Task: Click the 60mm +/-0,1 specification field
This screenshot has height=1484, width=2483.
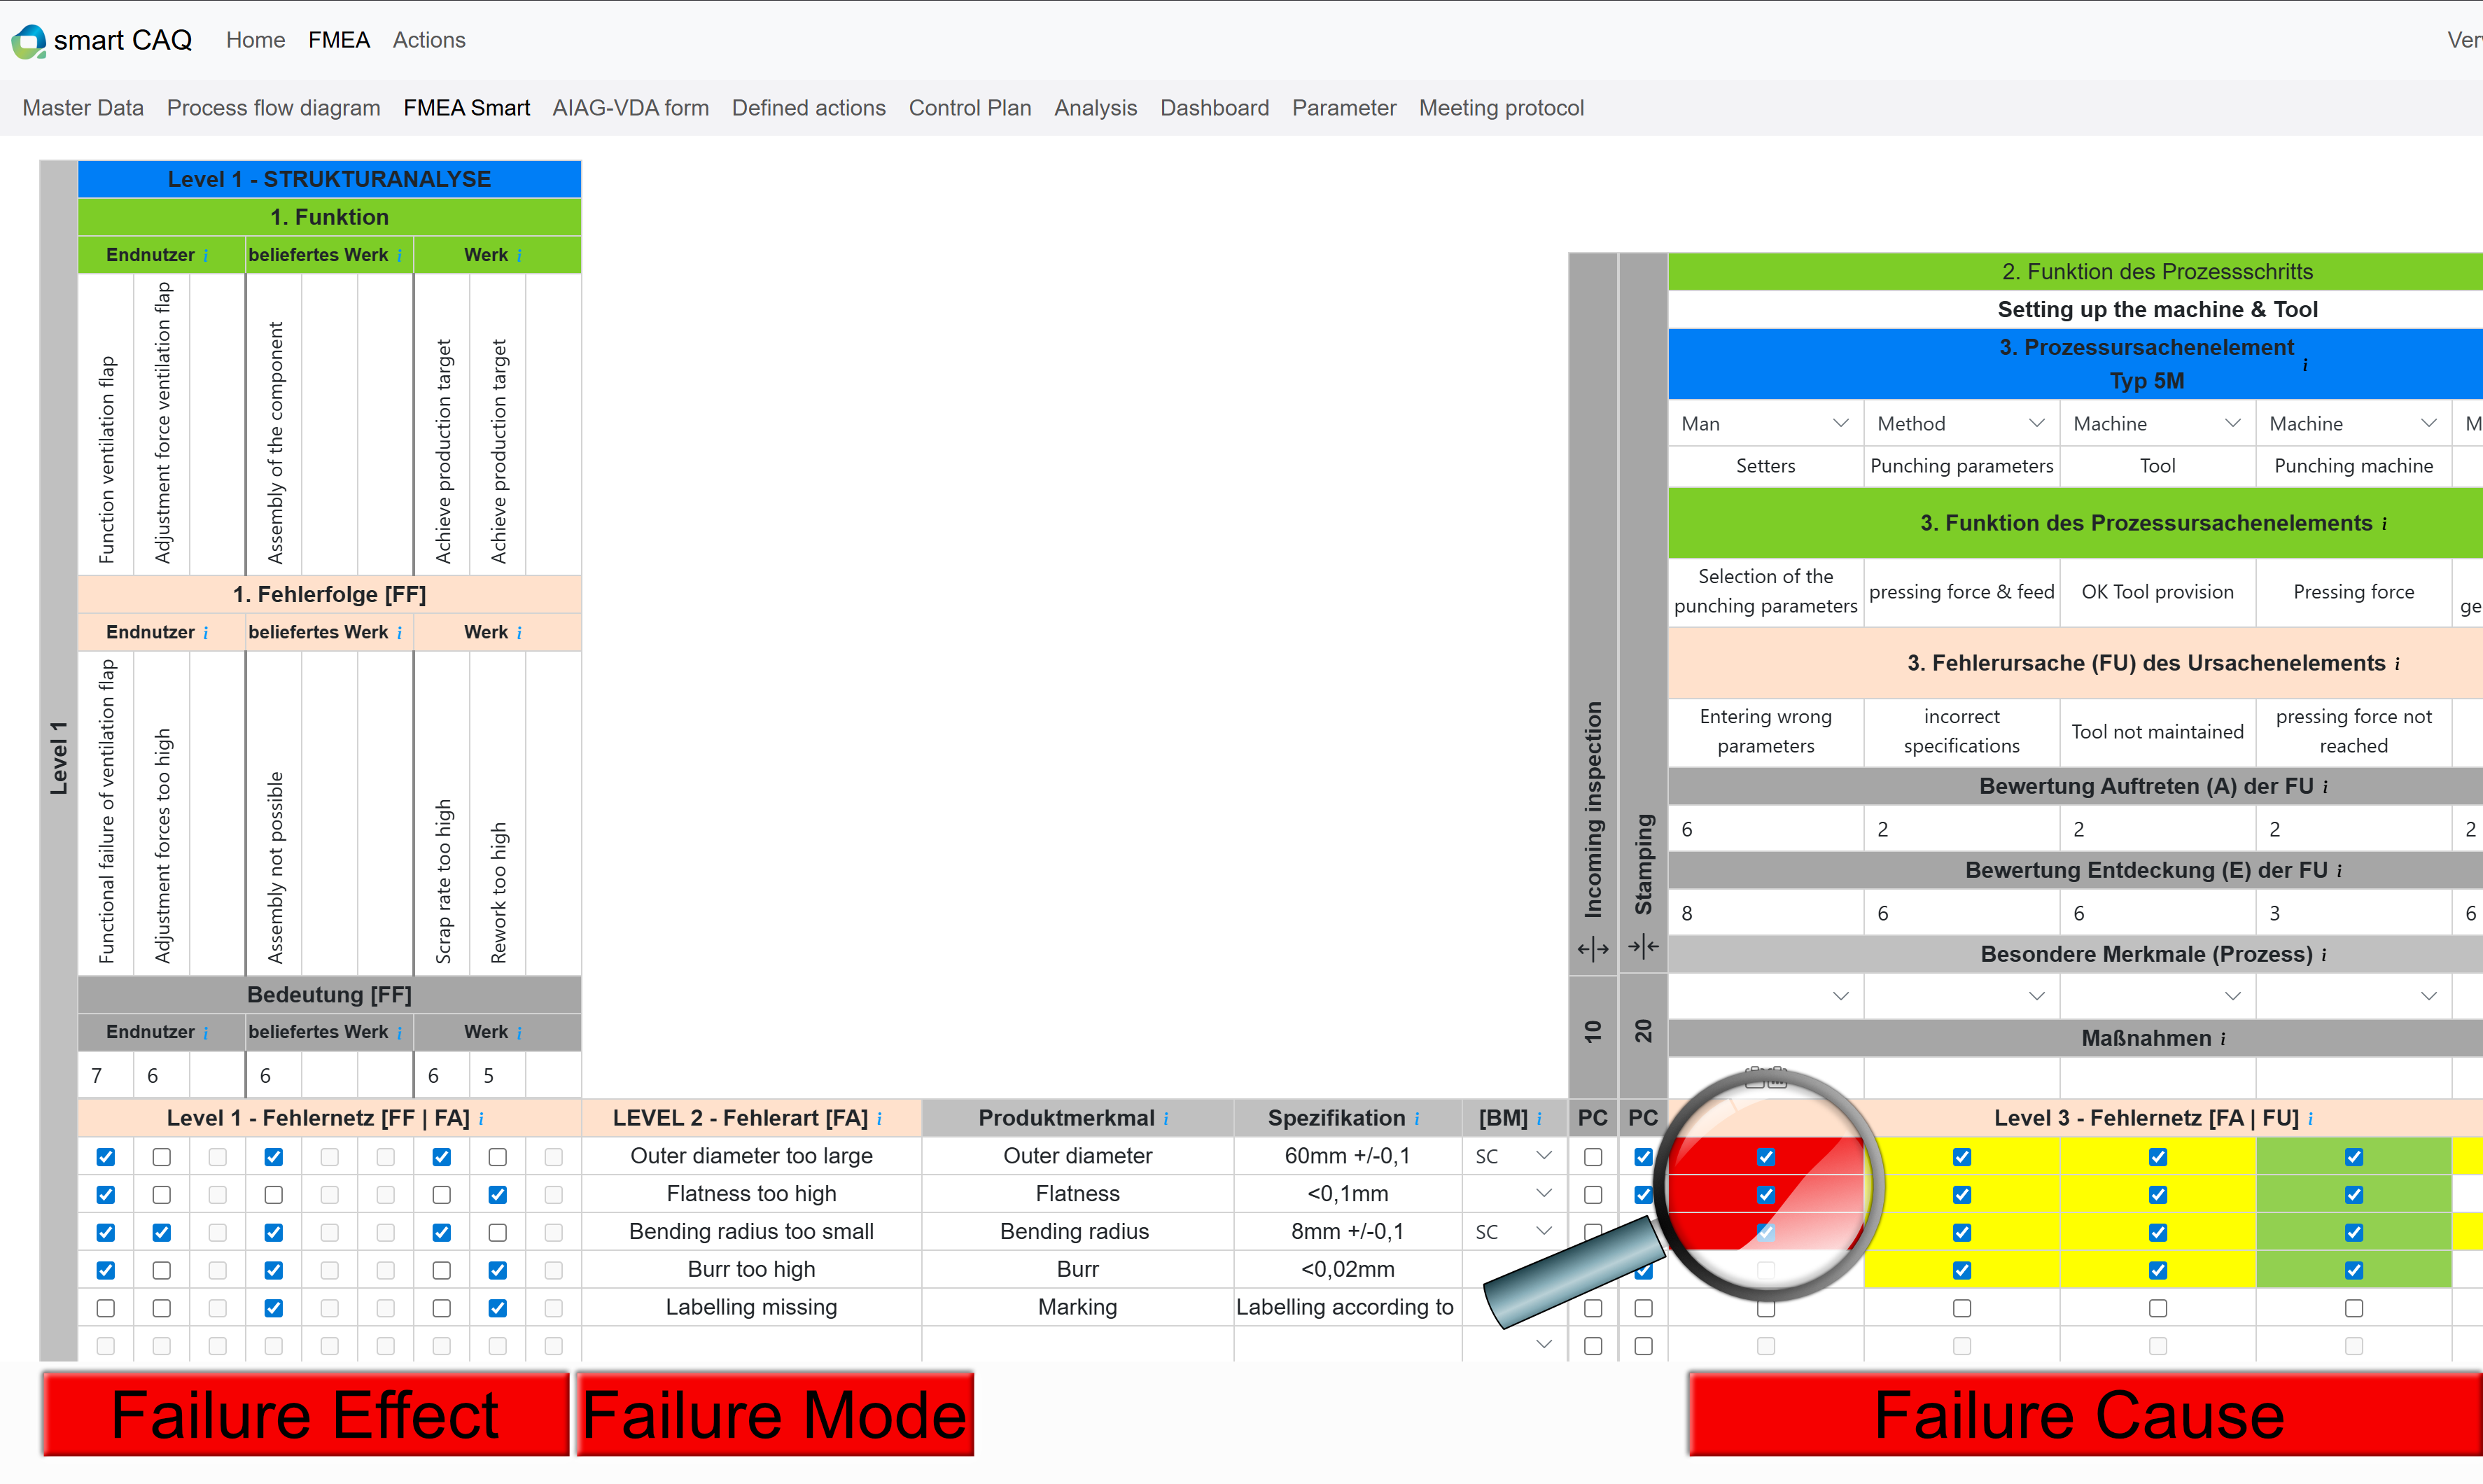Action: pos(1347,1156)
